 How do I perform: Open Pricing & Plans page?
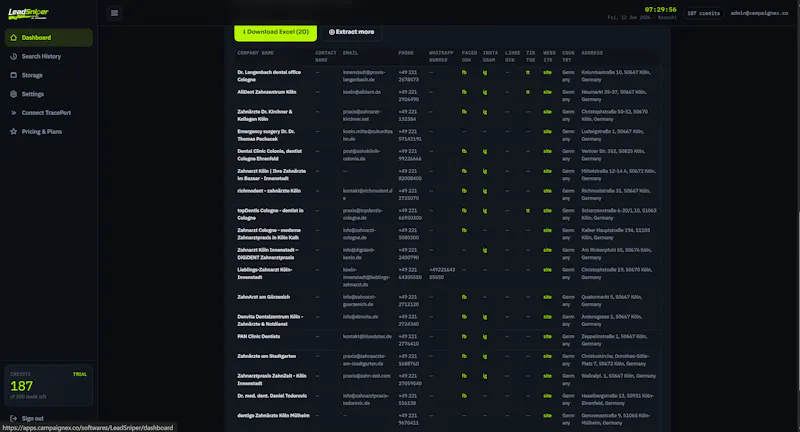pyautogui.click(x=48, y=132)
